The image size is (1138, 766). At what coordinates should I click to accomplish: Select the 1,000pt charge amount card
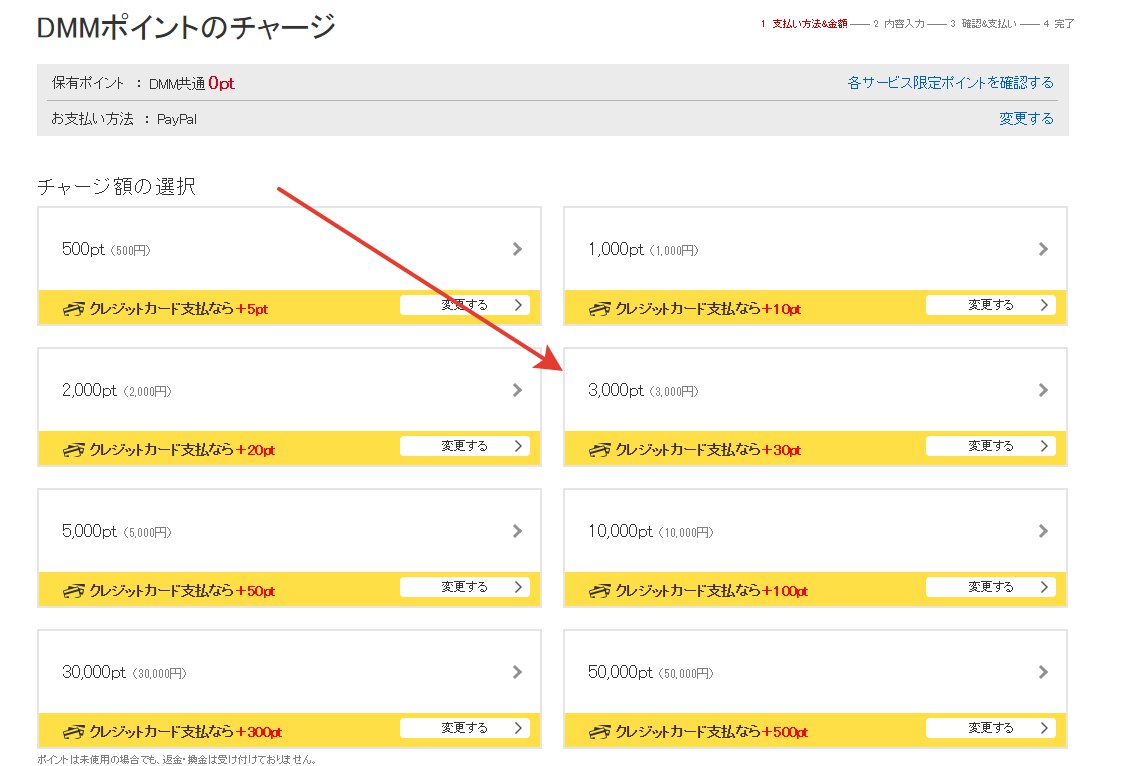tap(815, 249)
